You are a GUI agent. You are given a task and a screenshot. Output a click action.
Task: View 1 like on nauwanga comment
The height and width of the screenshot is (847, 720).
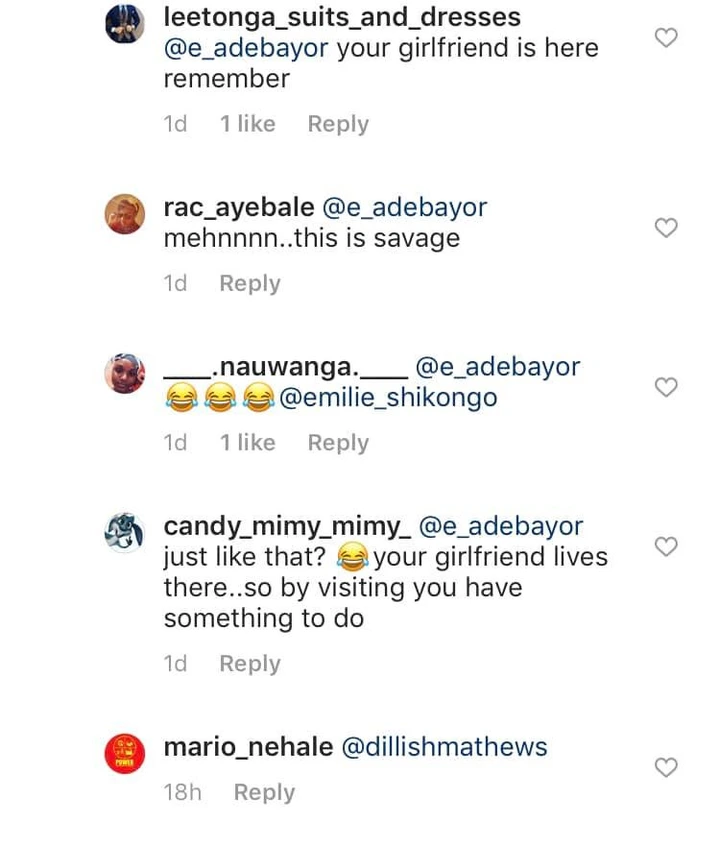click(x=248, y=442)
